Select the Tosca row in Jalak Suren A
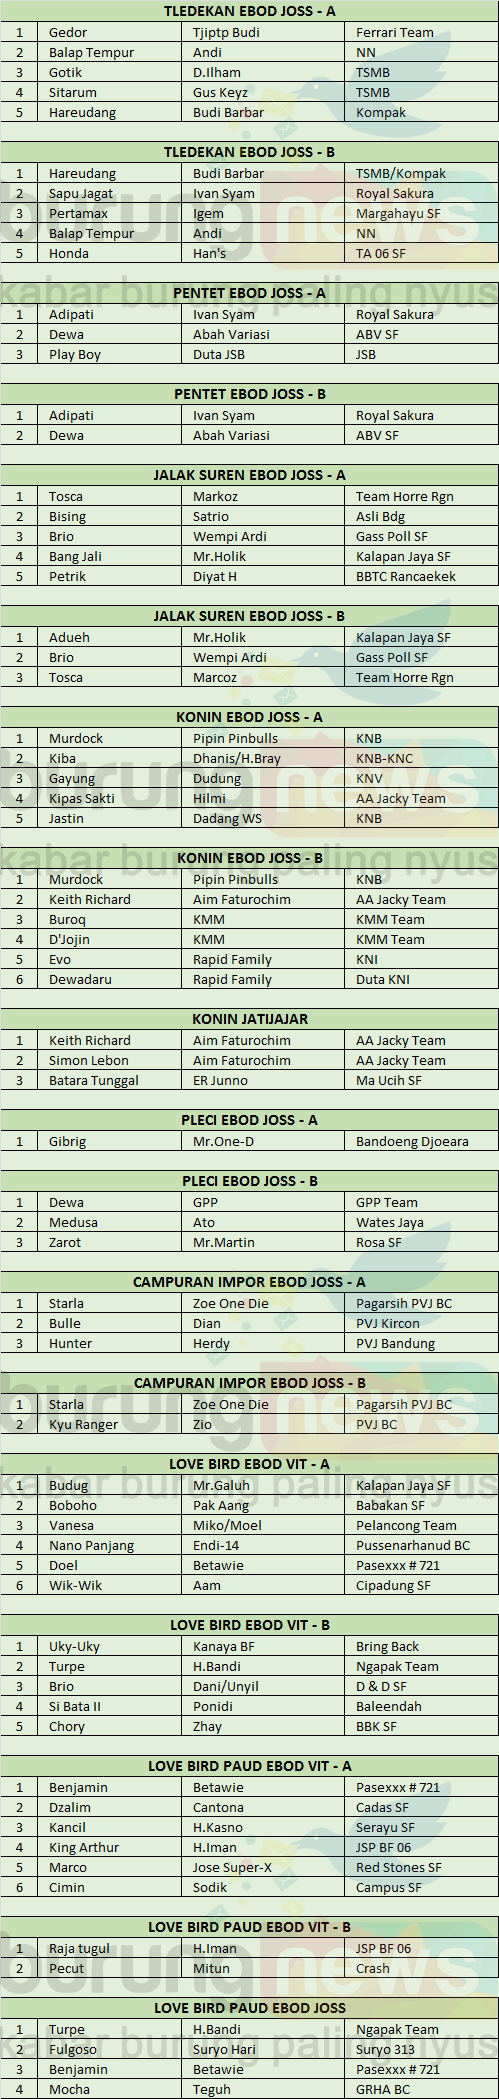Viewport: 499px width, 2099px height. tap(249, 496)
